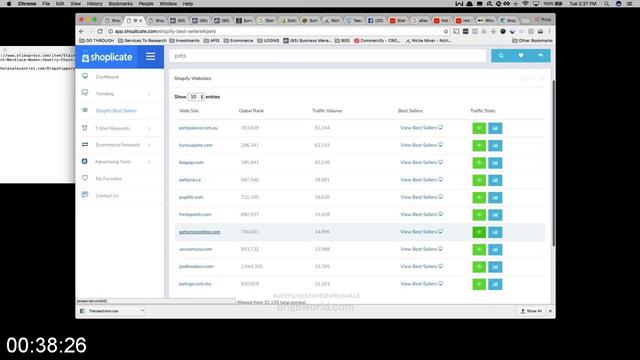The image size is (640, 360).
Task: View Best Sellers for furiouspets.com
Action: (x=421, y=145)
